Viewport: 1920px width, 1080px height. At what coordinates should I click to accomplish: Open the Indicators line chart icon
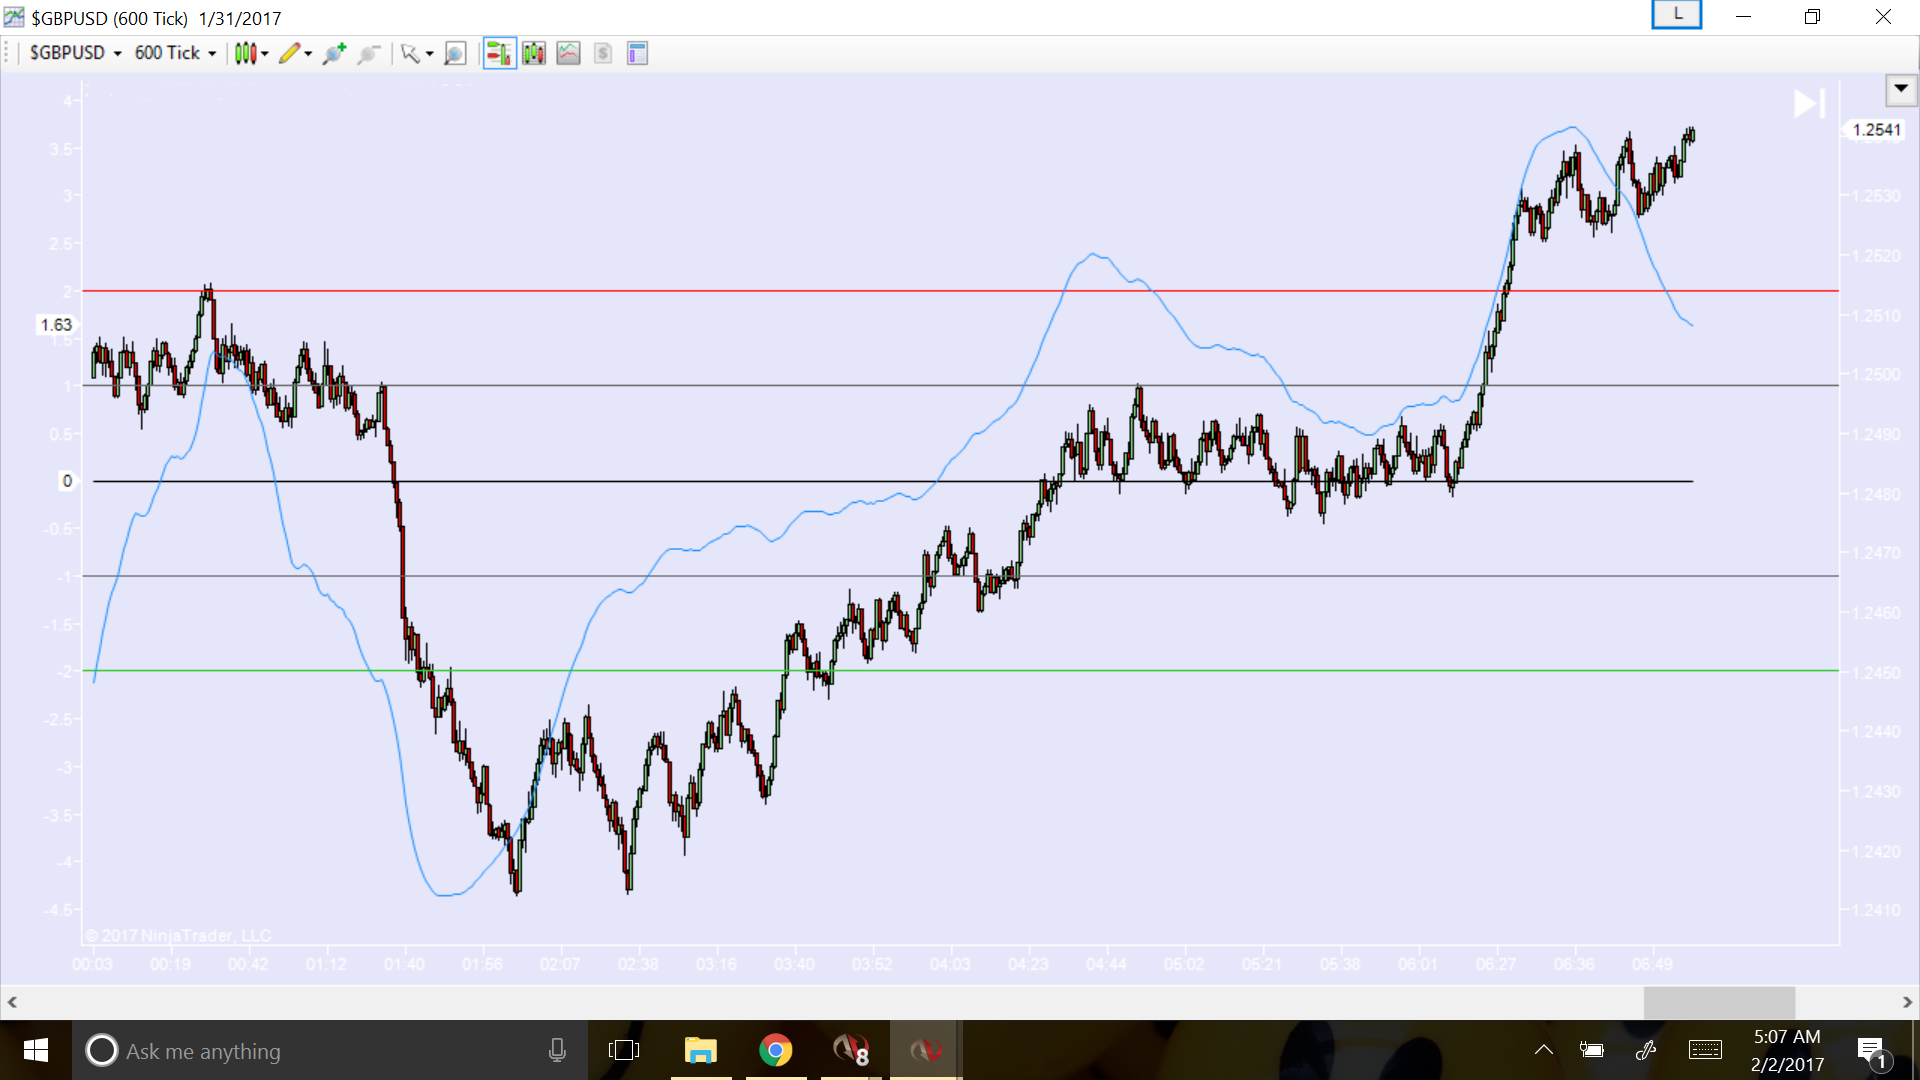568,53
